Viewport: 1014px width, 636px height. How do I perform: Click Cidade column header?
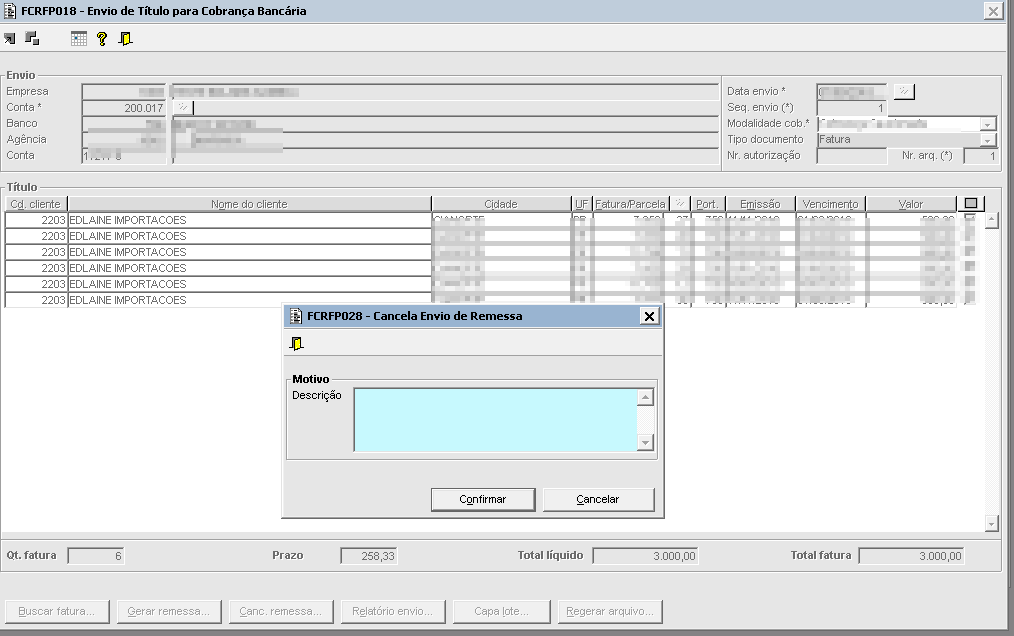[501, 204]
